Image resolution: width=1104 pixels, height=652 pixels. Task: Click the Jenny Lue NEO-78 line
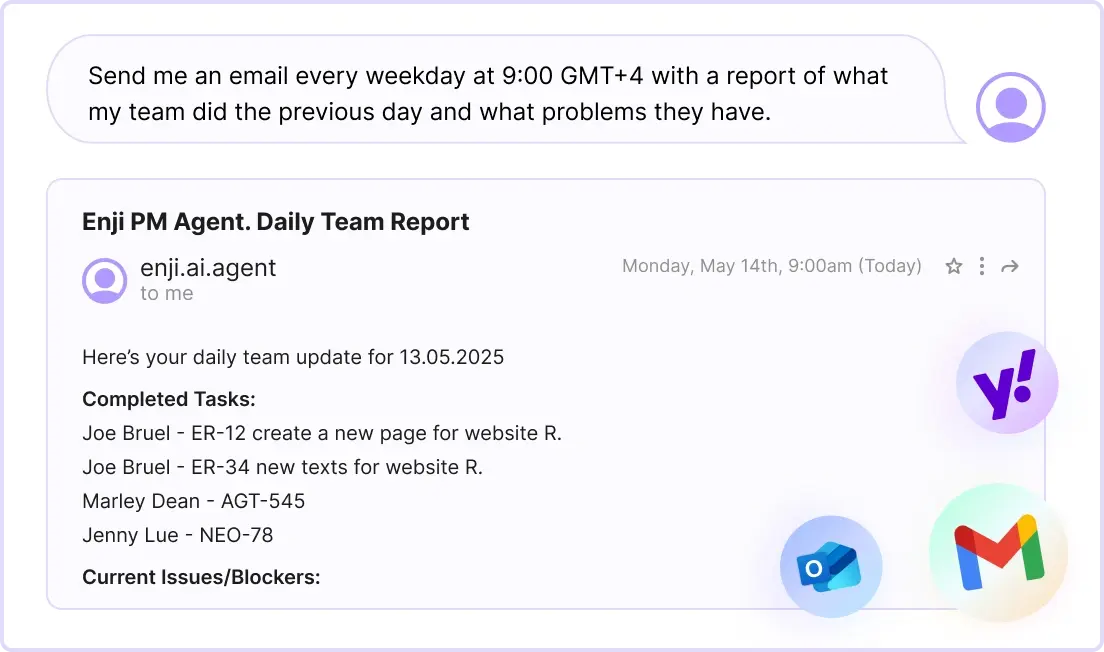pos(177,535)
